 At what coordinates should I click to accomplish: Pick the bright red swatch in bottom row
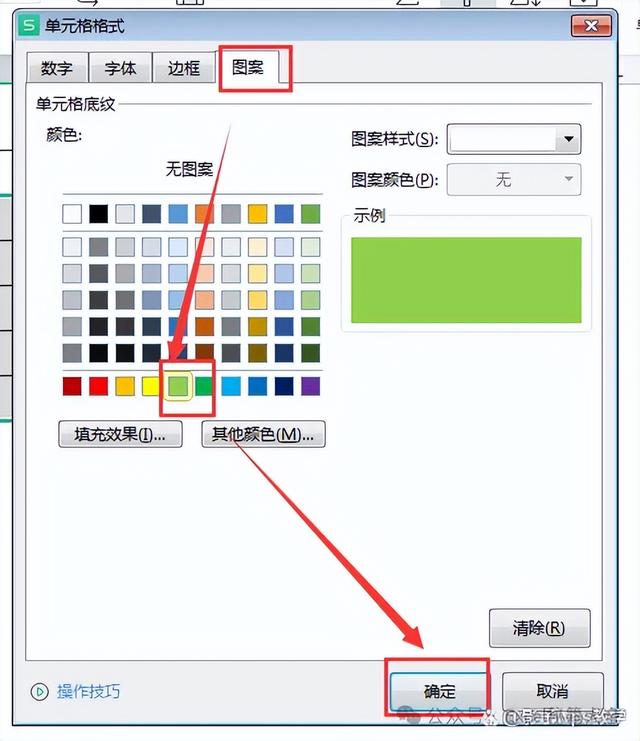98,386
